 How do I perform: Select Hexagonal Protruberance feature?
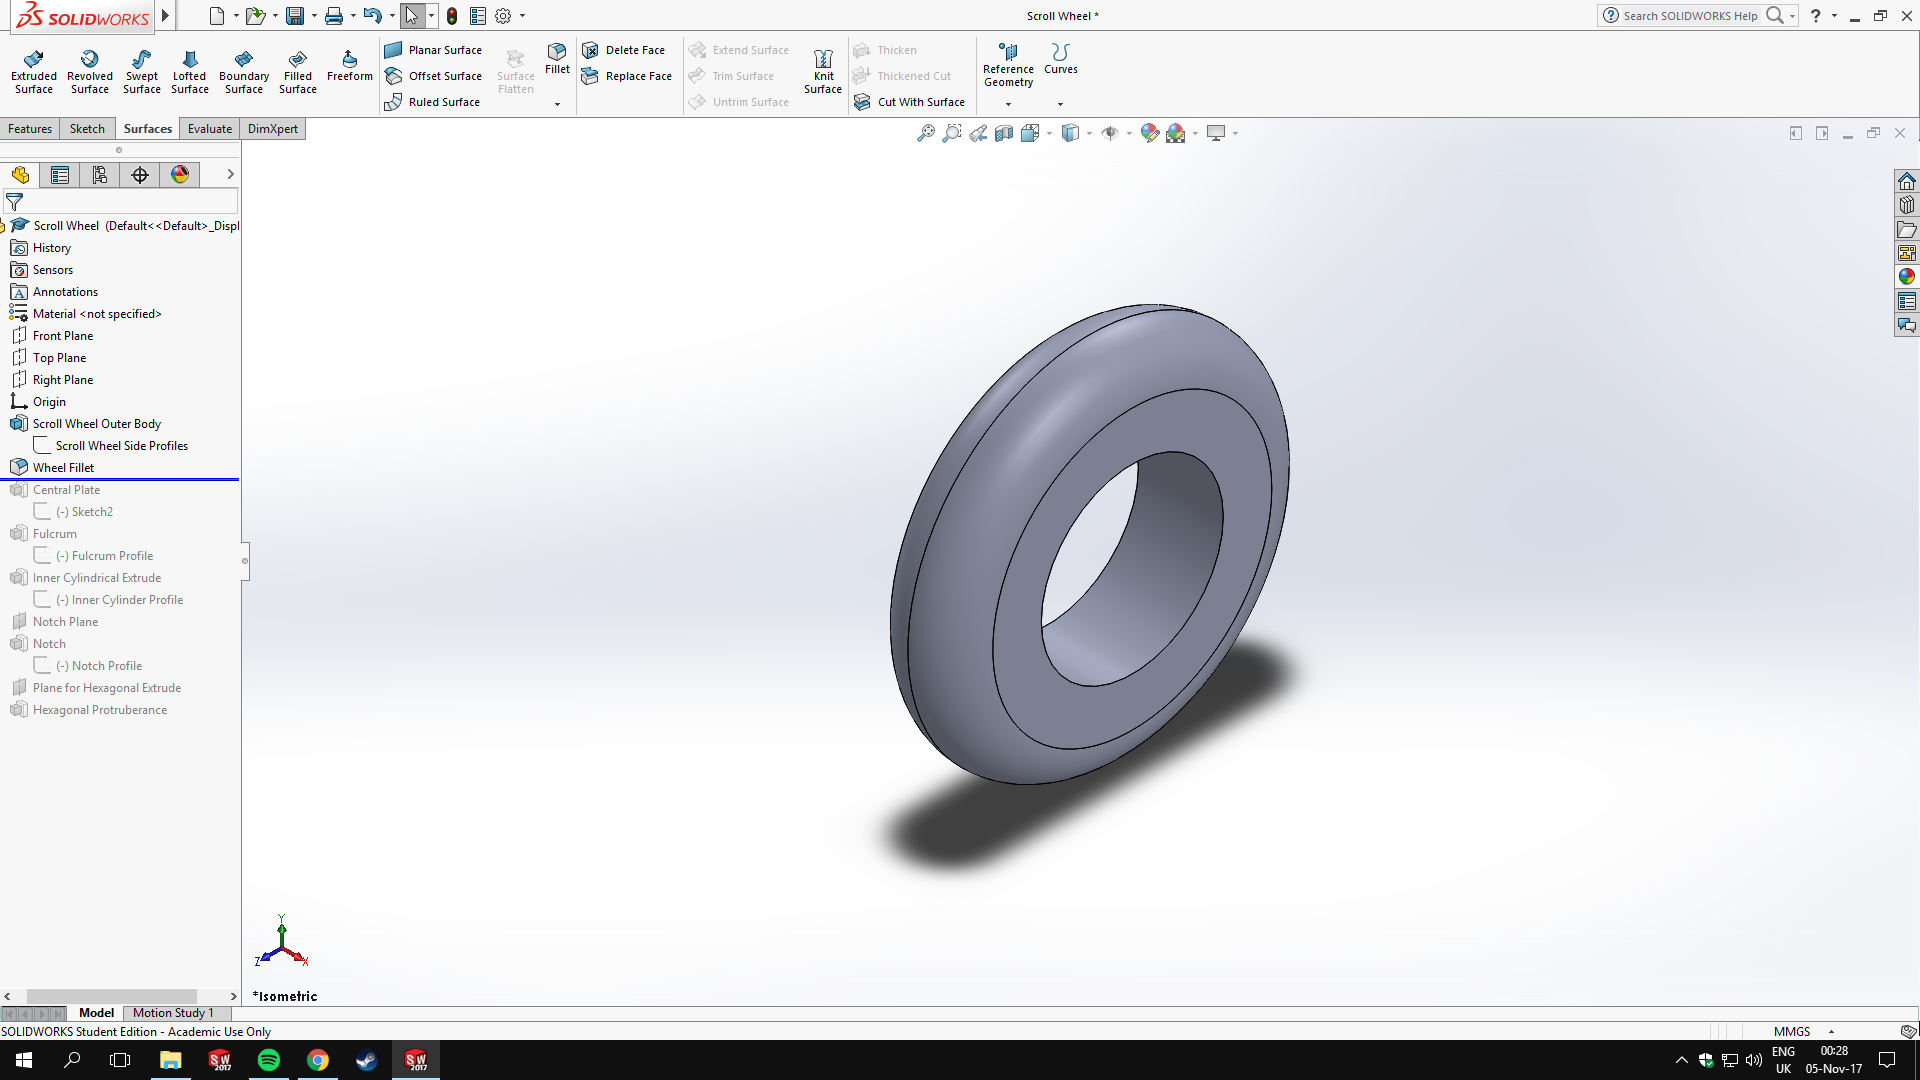(x=99, y=710)
